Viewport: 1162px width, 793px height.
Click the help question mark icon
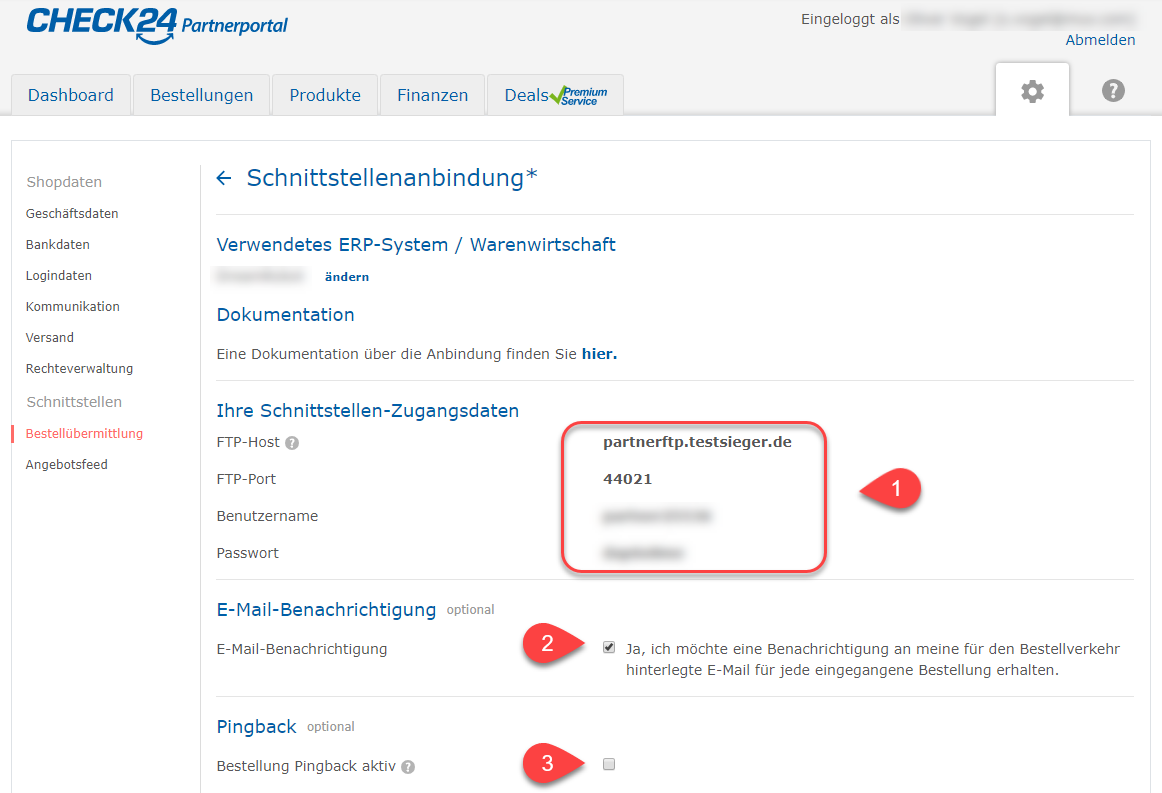click(x=1113, y=91)
